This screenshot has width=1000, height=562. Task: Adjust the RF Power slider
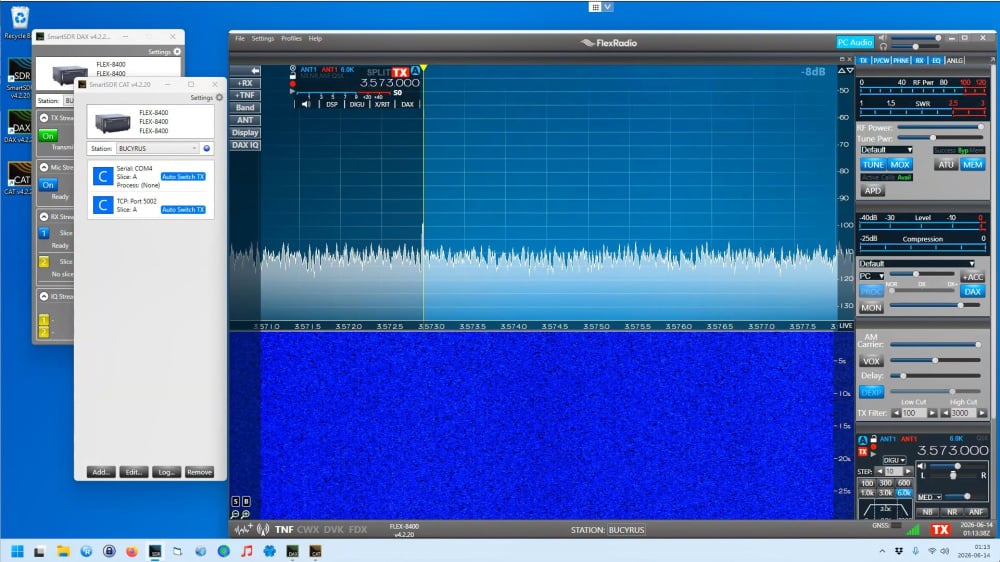coord(939,128)
